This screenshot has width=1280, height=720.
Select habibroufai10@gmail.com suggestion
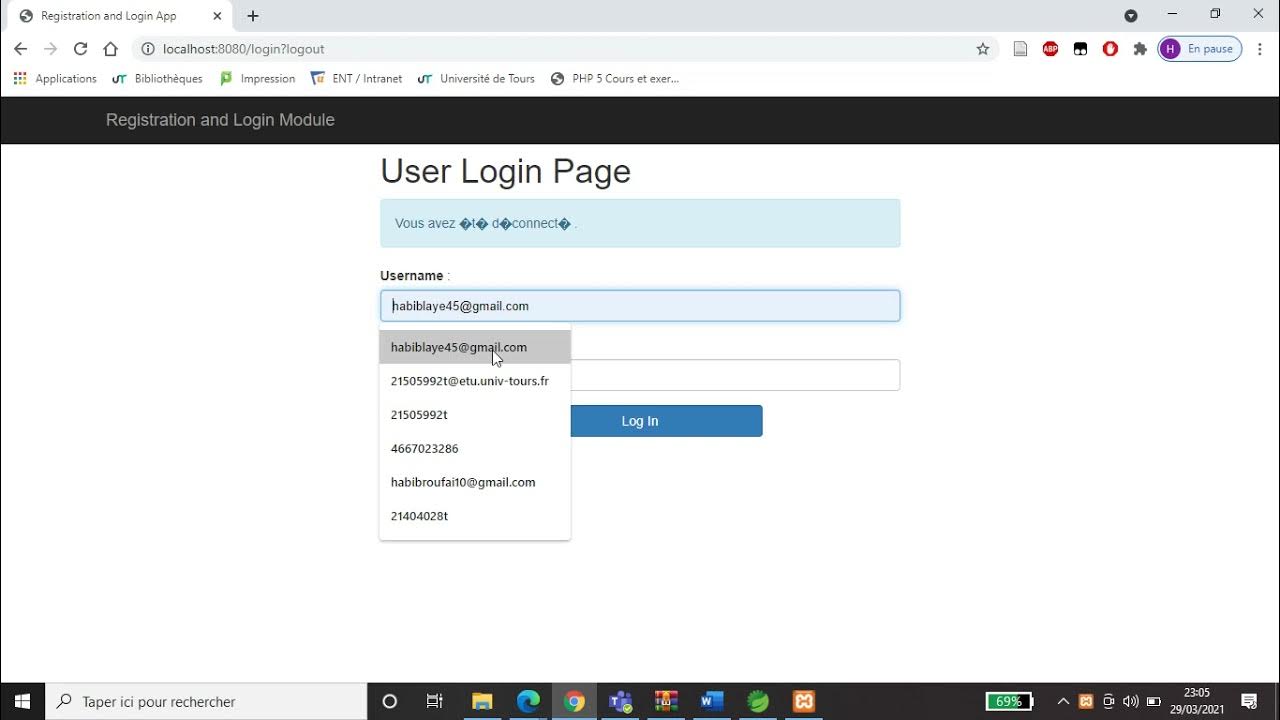click(x=475, y=482)
